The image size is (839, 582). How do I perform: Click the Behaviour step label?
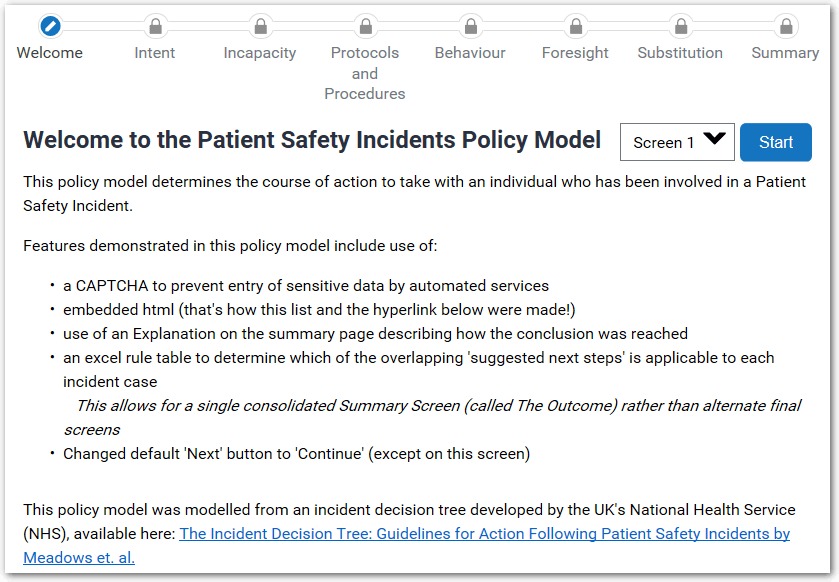tap(470, 52)
